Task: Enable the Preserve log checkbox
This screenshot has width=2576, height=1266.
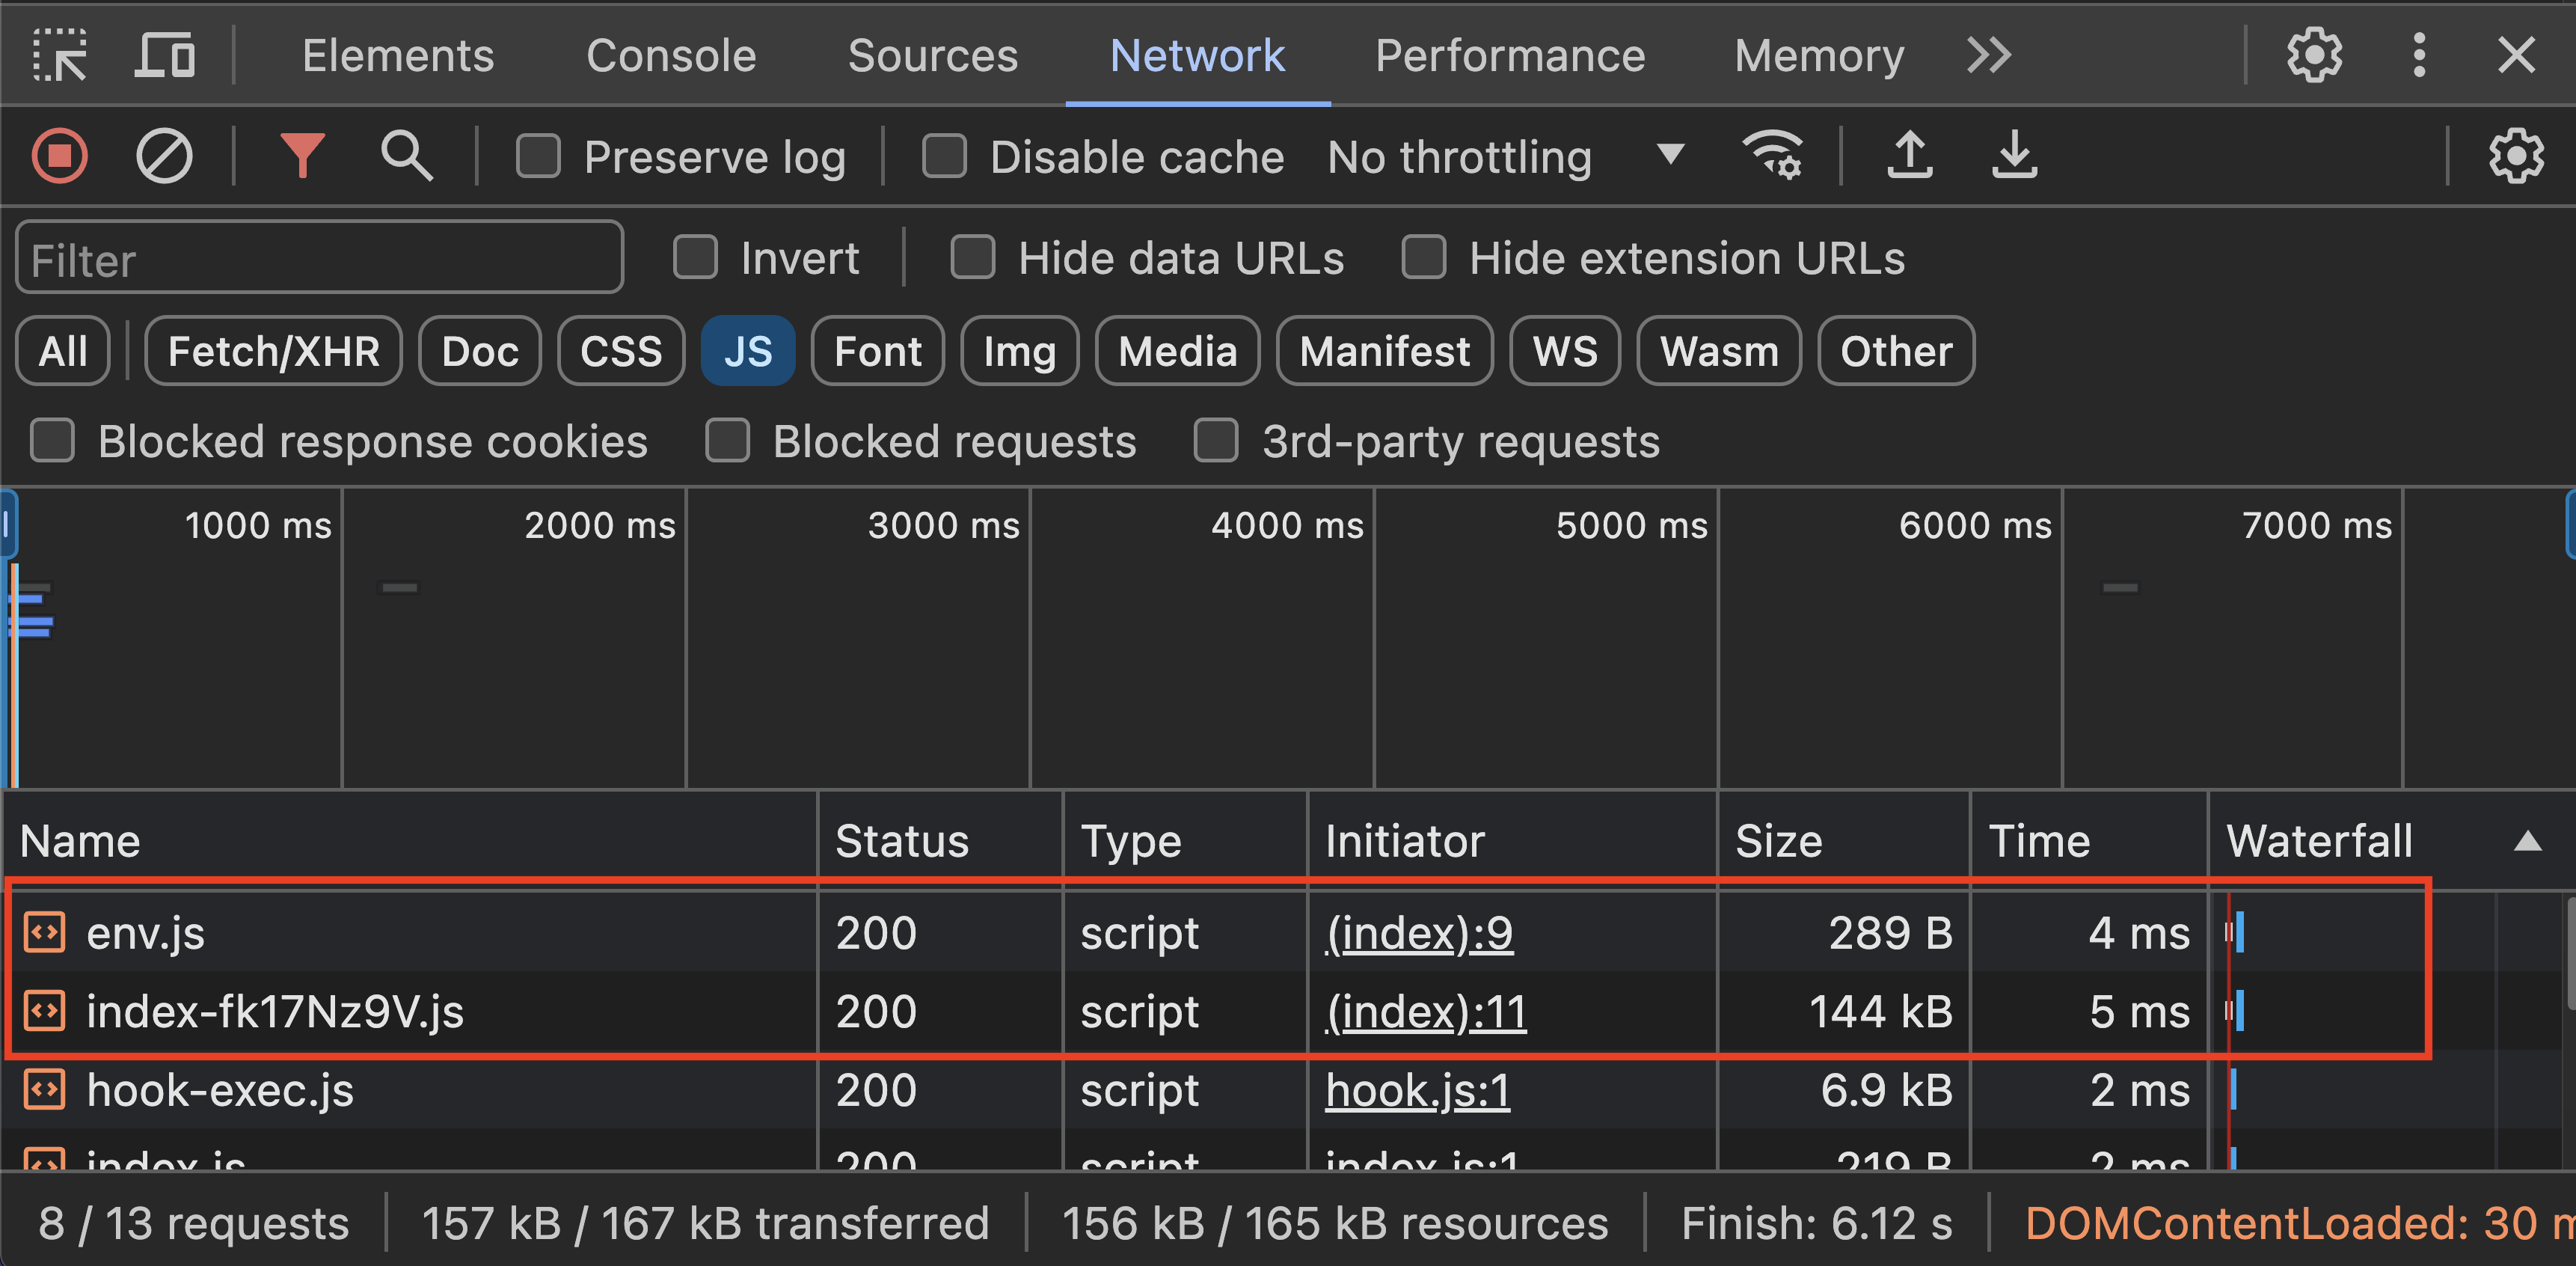Action: click(539, 156)
